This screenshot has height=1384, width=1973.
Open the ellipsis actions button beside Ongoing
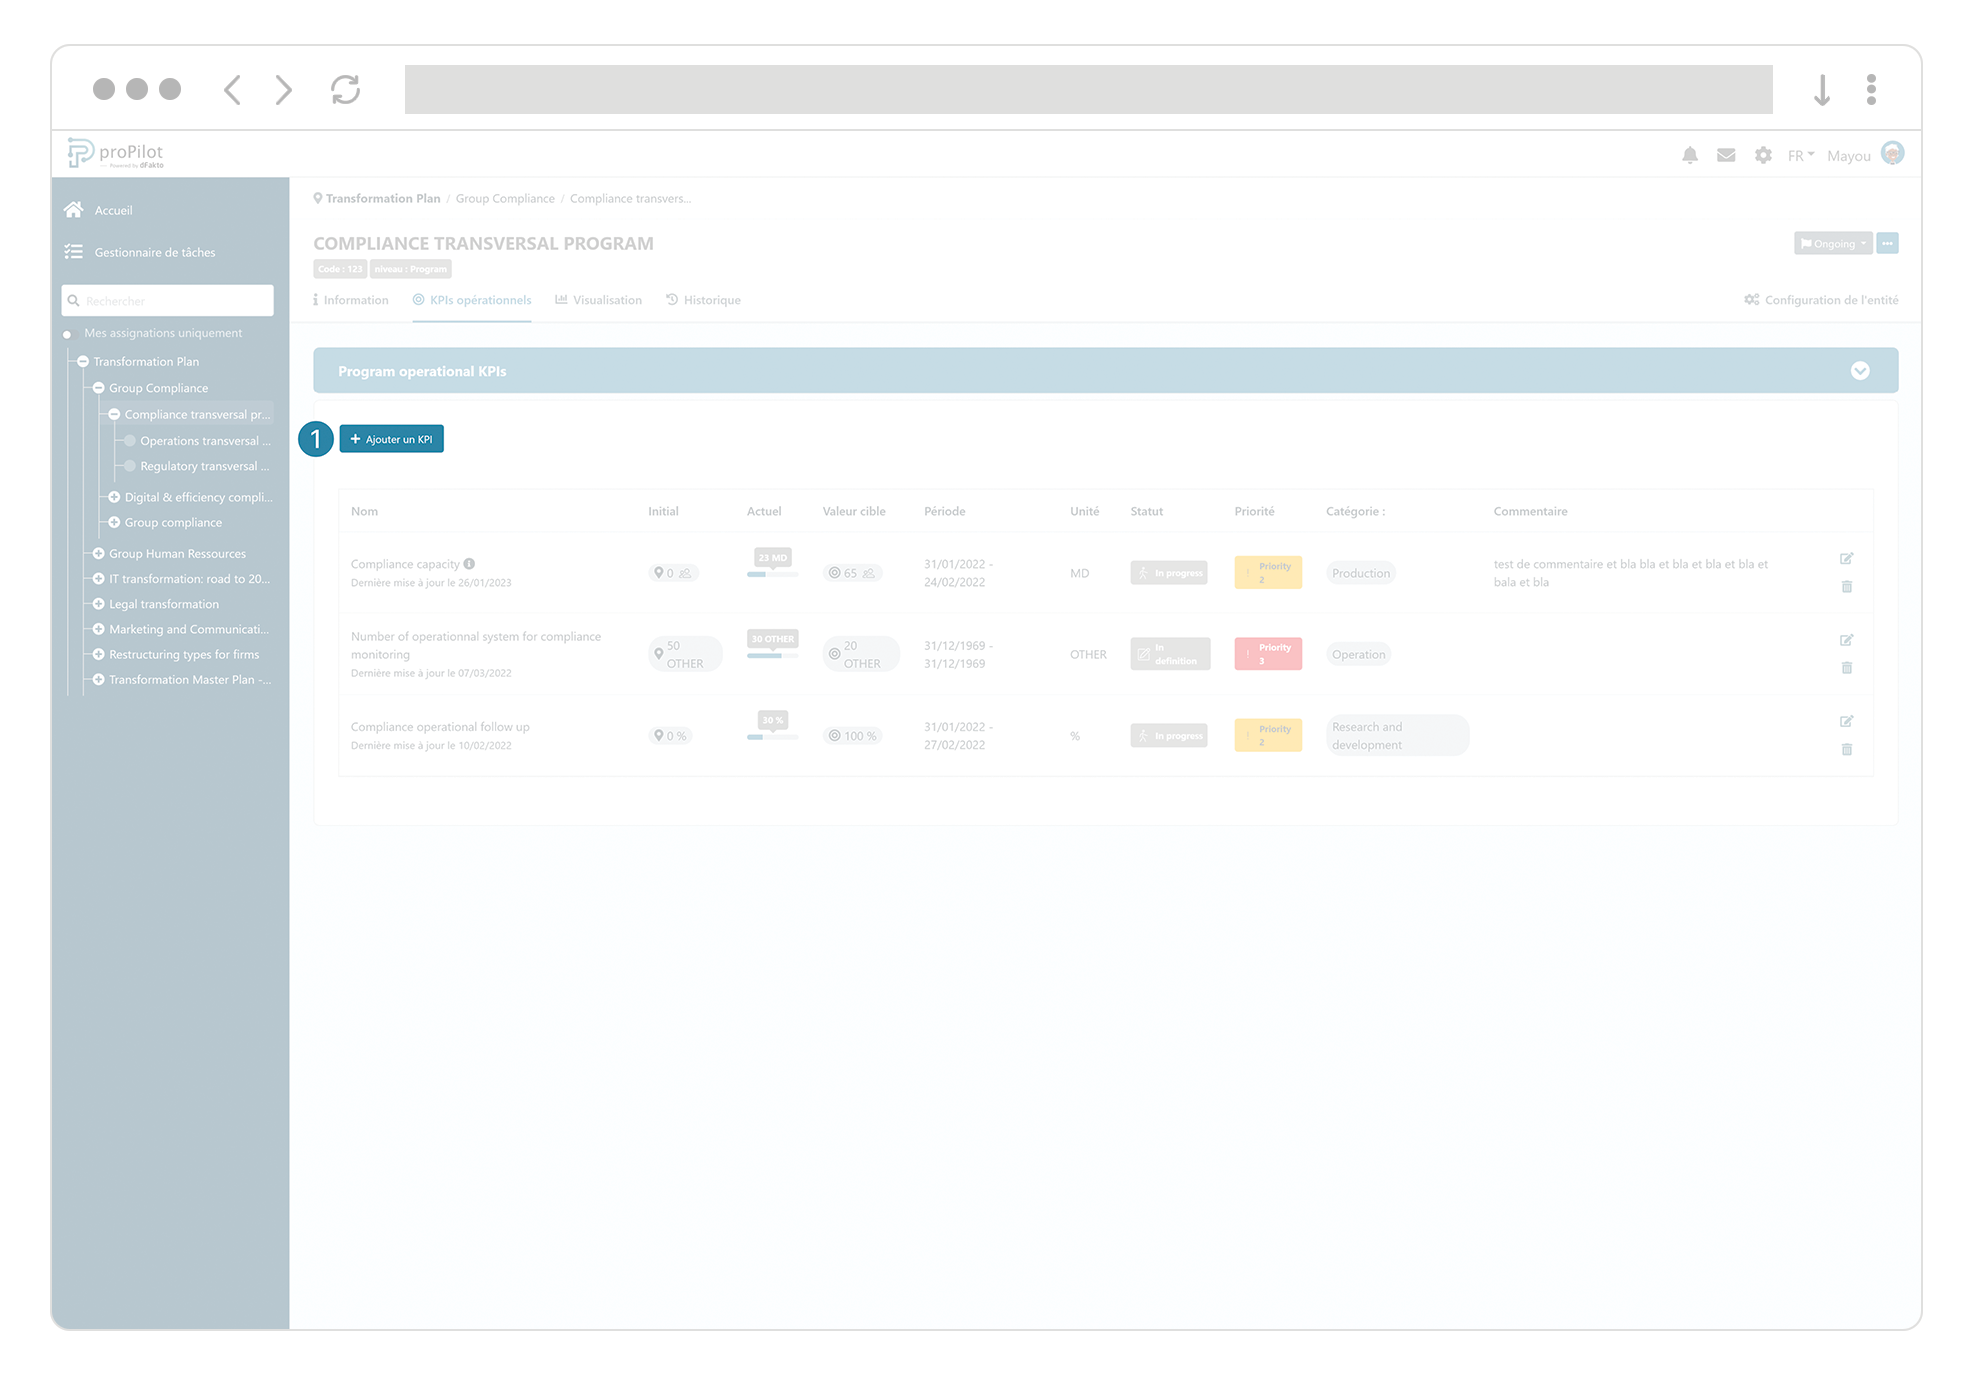click(1888, 242)
